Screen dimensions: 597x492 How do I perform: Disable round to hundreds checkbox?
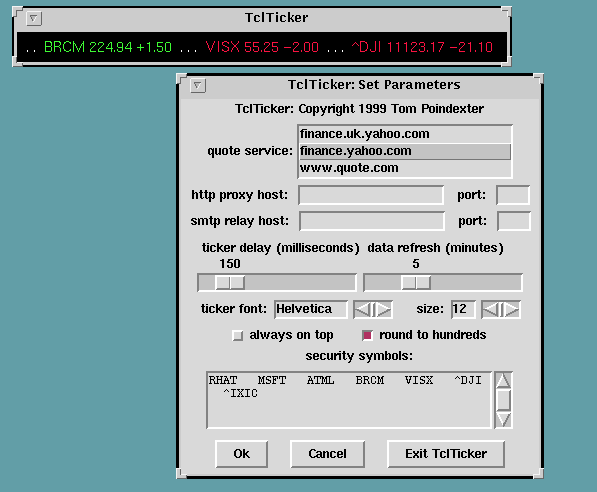[367, 335]
